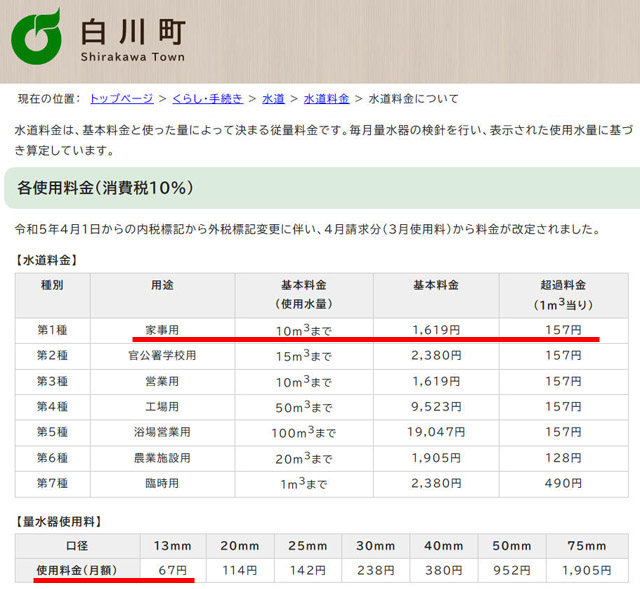Click the 75mm column header
Screen dimensions: 640x589
tap(587, 546)
